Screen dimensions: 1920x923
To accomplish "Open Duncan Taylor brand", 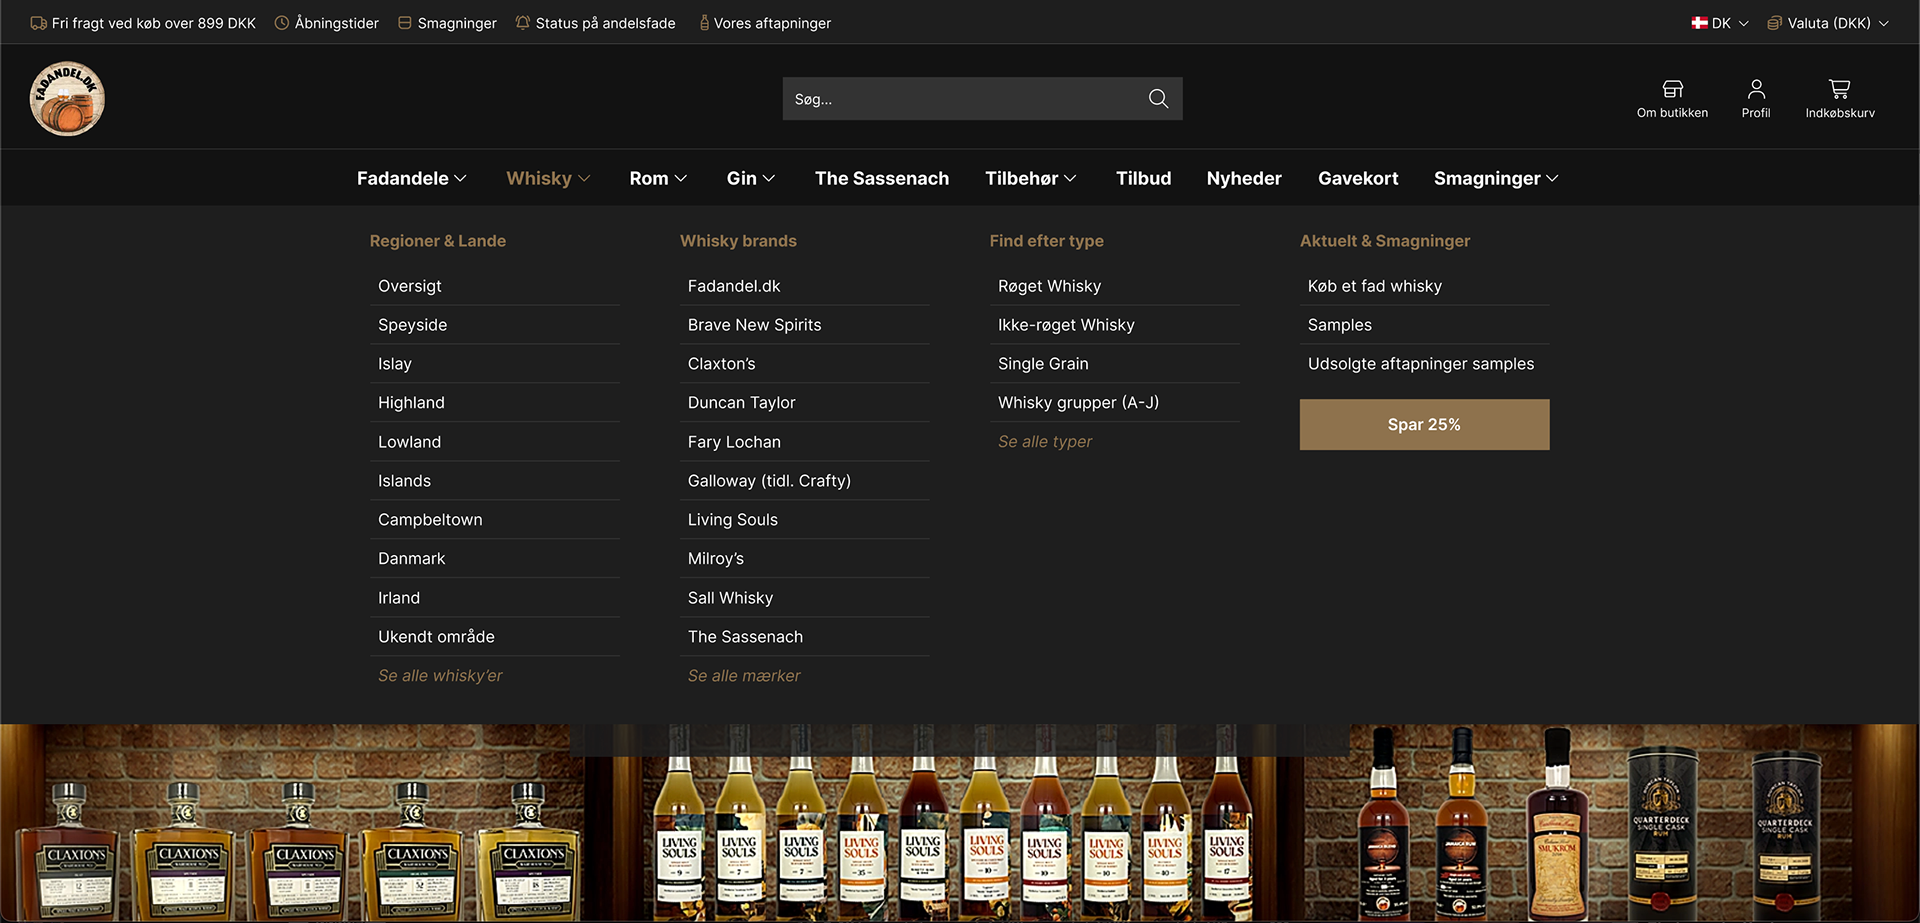I will 805,403.
